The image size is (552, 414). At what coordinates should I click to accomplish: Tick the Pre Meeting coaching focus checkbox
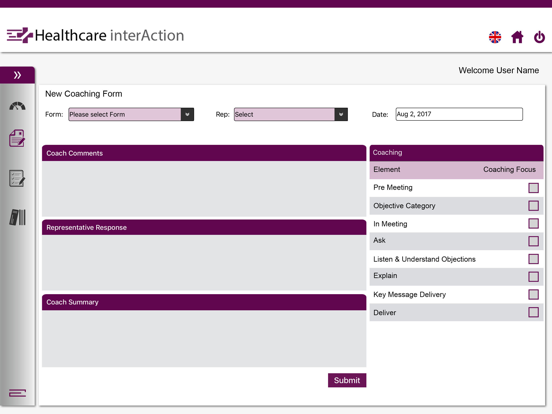533,188
